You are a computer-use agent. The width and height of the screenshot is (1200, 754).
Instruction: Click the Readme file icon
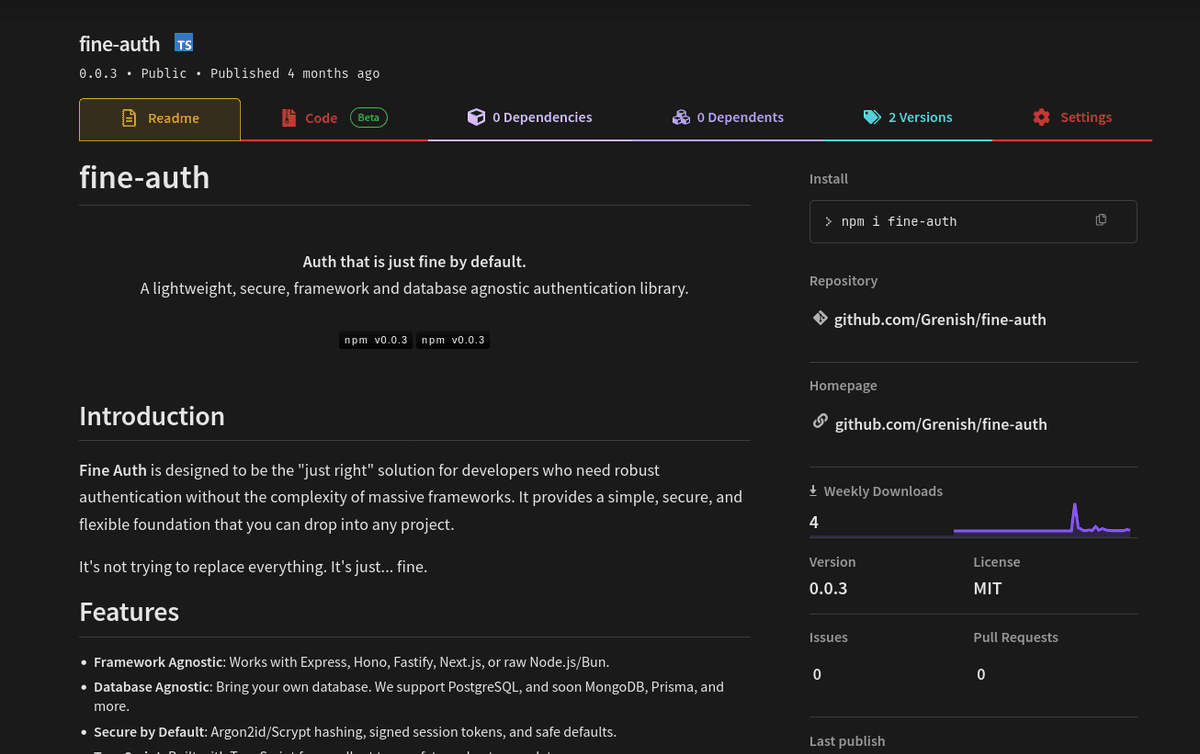pos(129,118)
